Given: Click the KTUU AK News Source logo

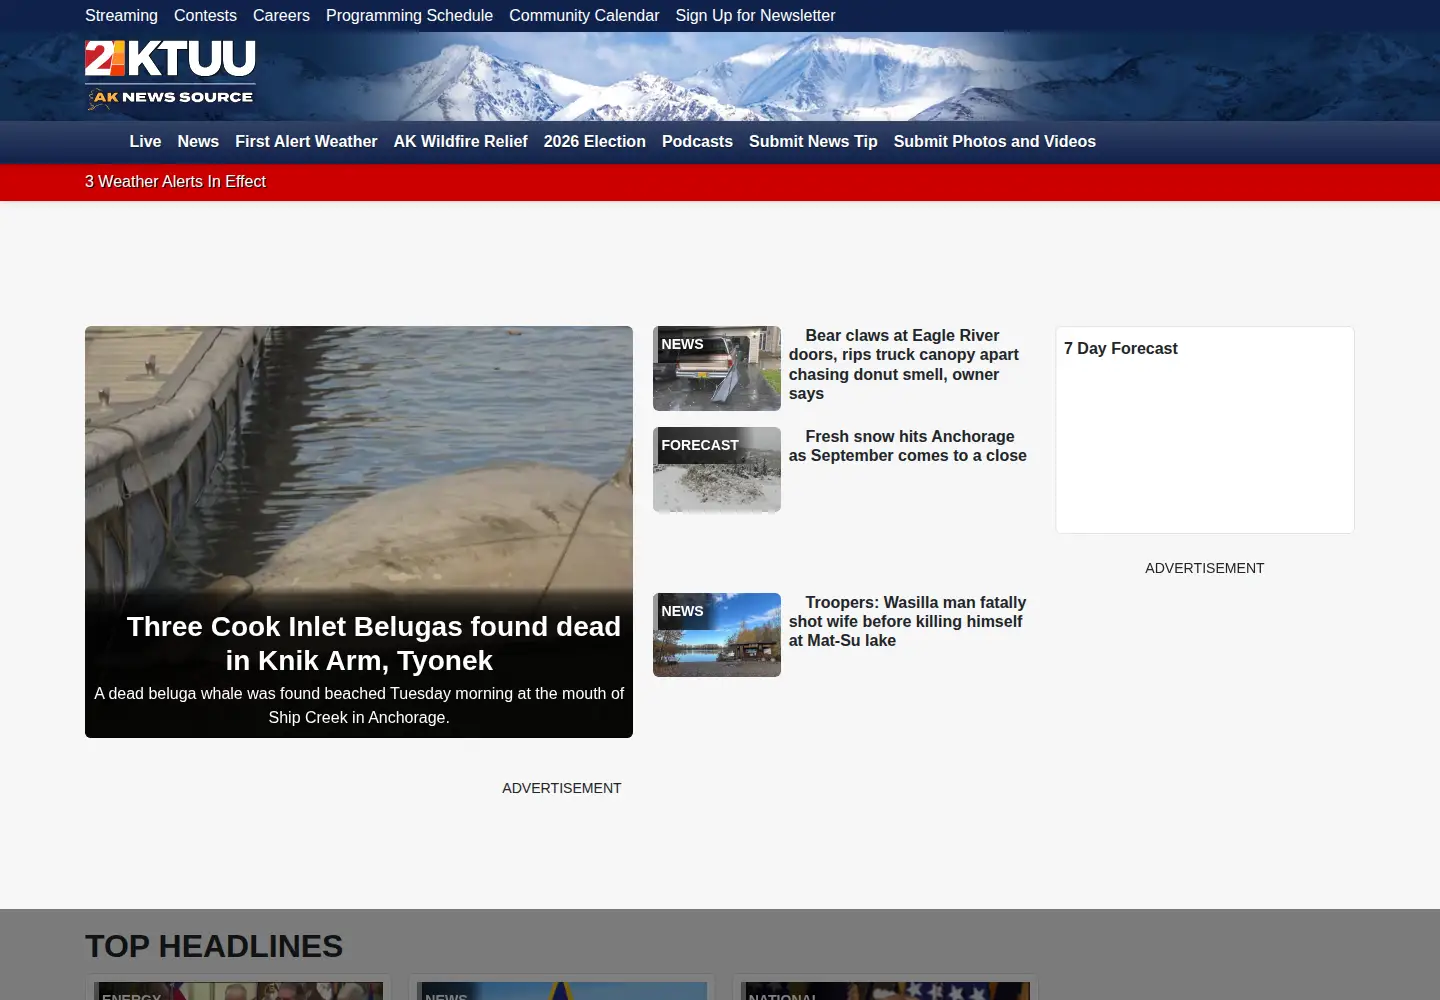Looking at the screenshot, I should click(x=170, y=75).
